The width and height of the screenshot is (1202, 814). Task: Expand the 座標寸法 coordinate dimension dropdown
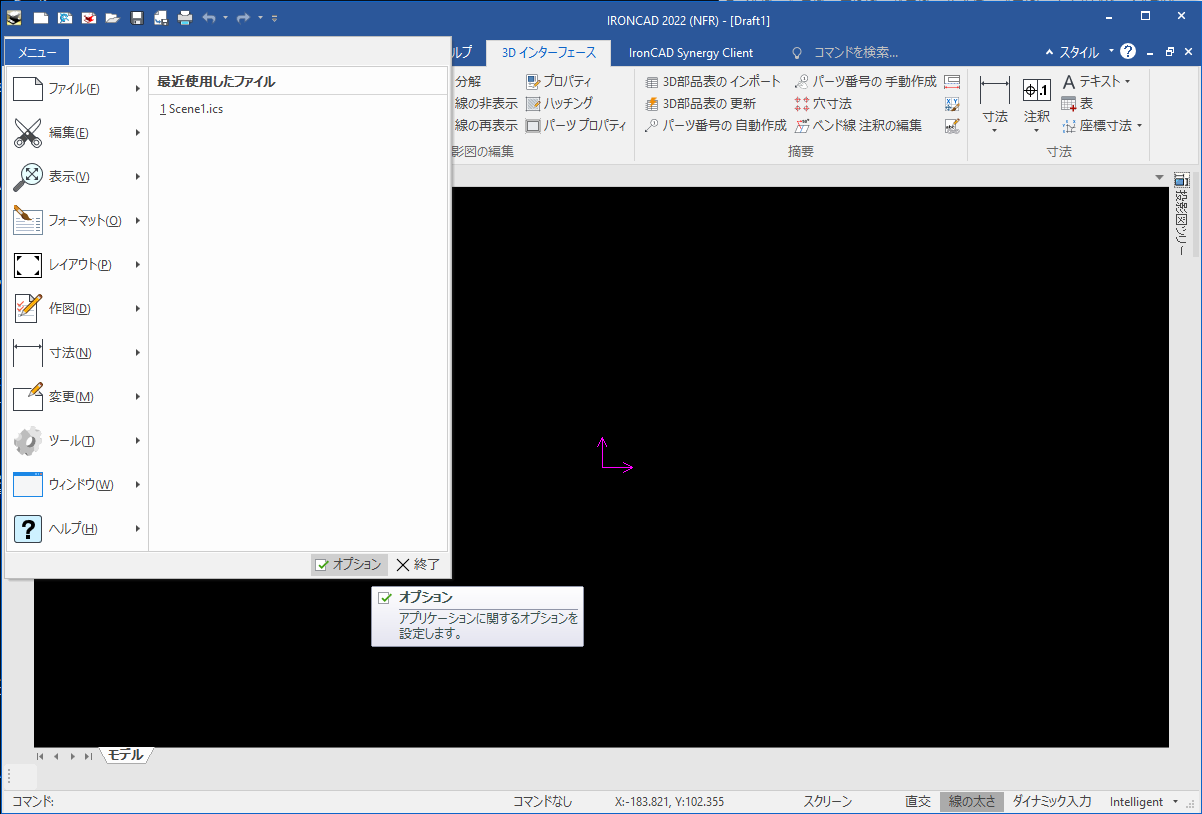[1139, 126]
